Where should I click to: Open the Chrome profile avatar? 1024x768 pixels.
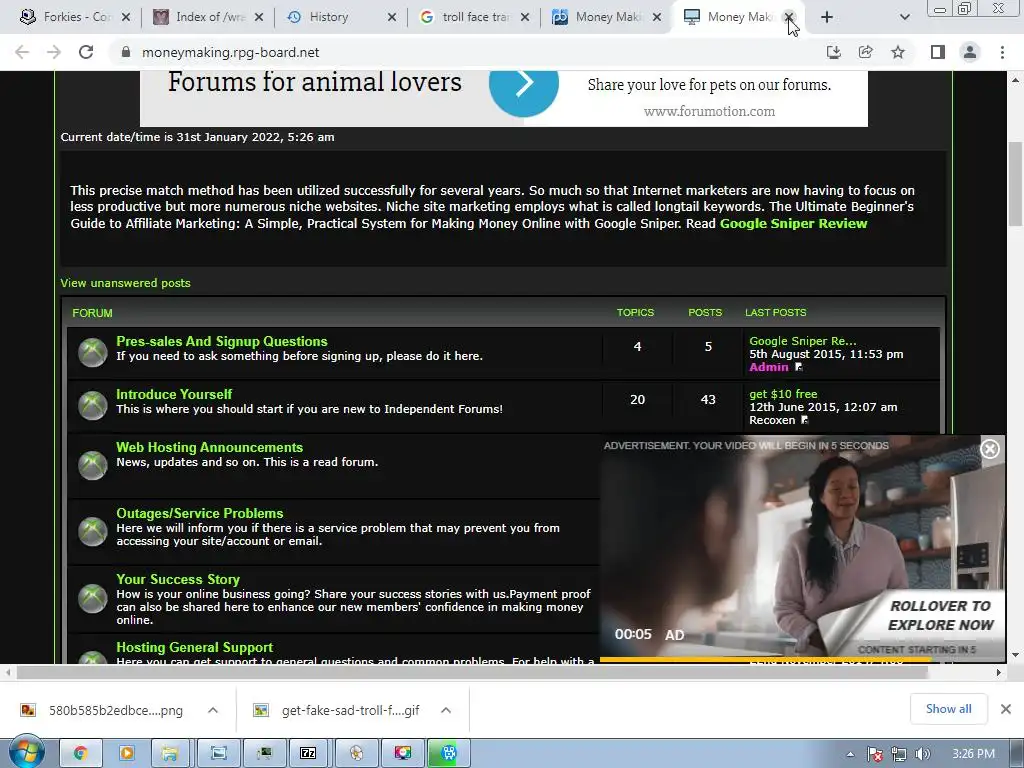point(970,52)
